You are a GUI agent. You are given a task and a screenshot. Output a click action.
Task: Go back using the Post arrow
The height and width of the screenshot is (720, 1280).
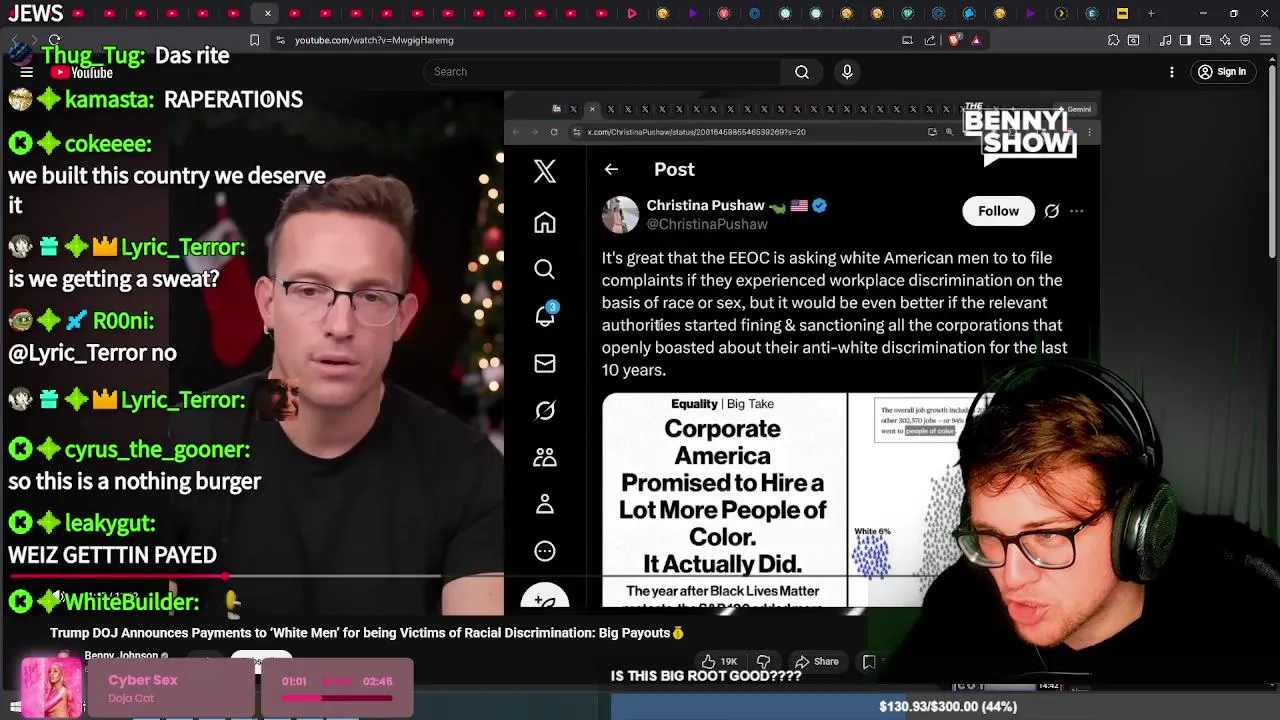[611, 170]
